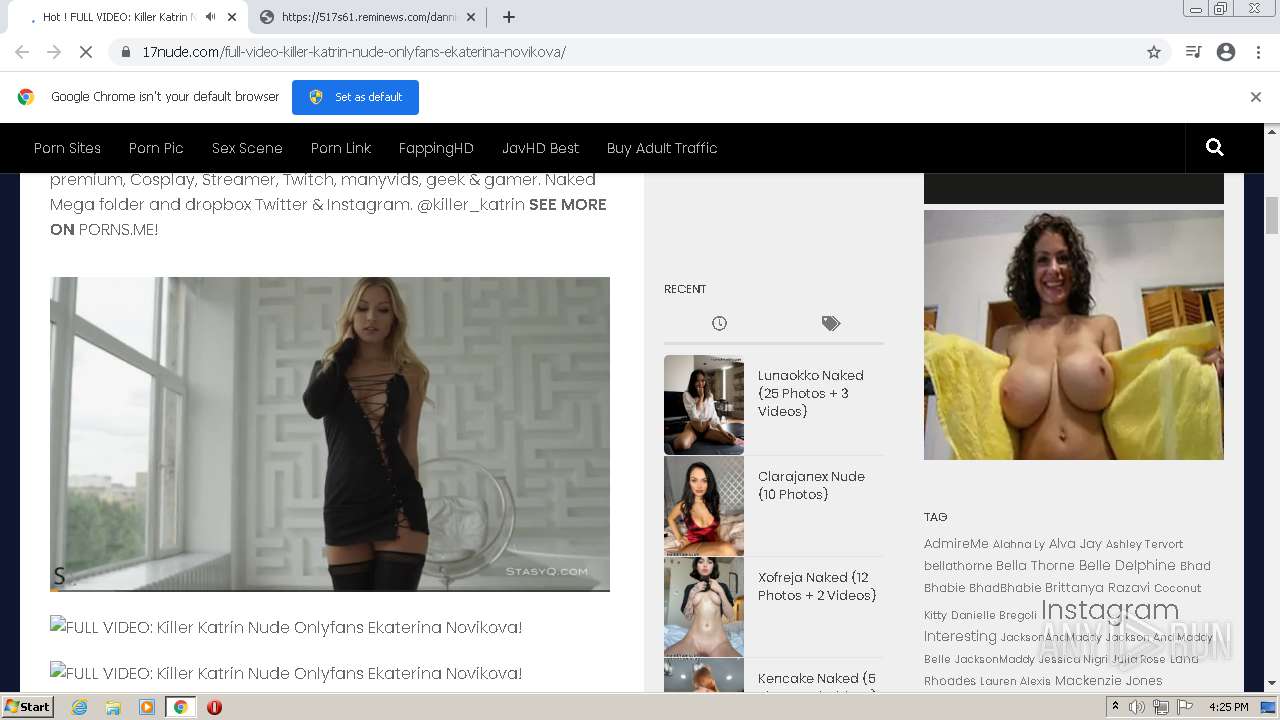Bookmark this page with the star icon

(1154, 52)
